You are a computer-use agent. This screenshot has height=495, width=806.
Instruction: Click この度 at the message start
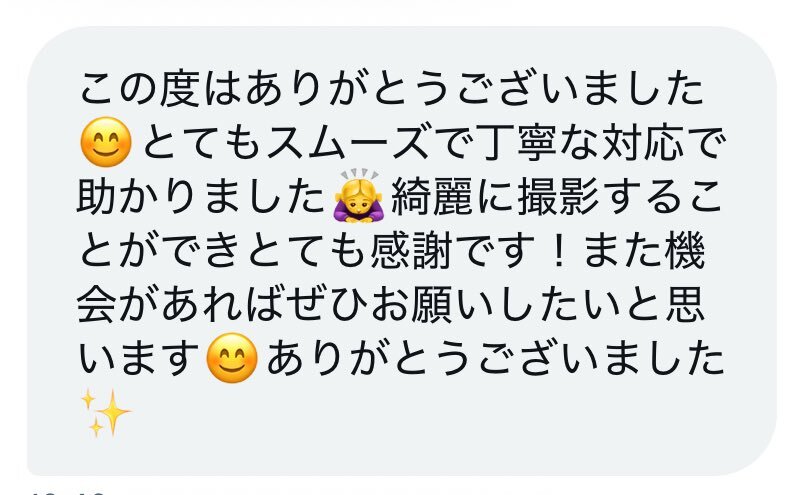point(140,89)
